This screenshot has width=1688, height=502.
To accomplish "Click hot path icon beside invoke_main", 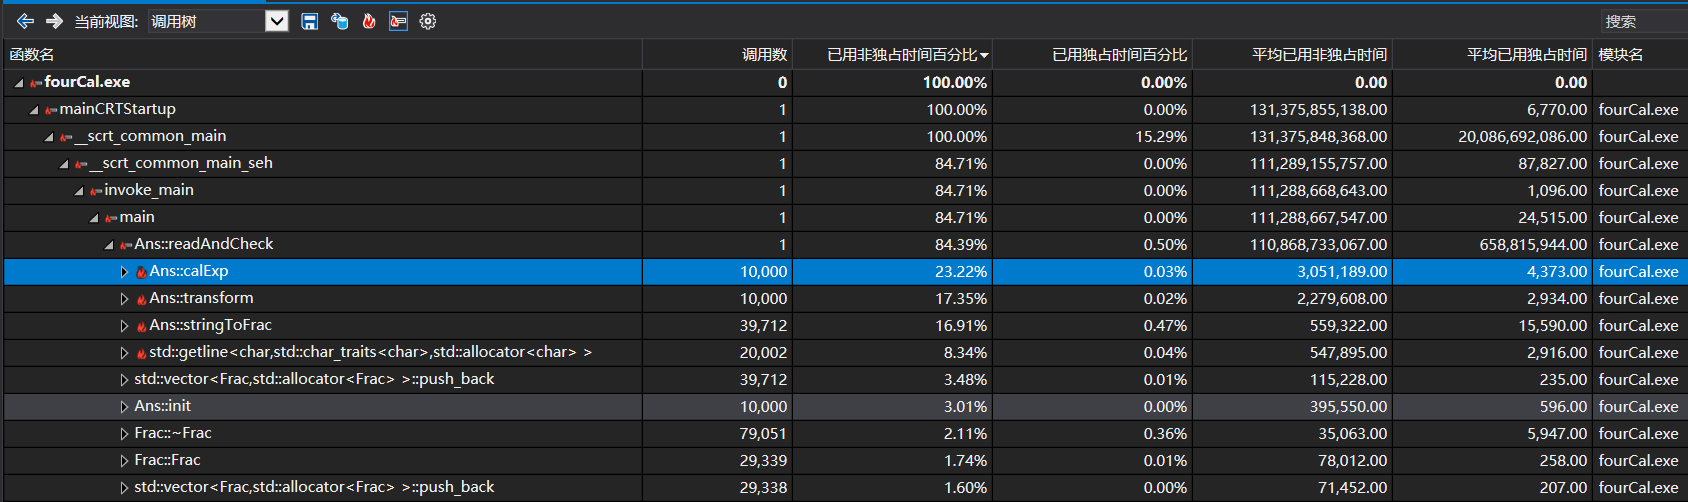I will (x=96, y=191).
